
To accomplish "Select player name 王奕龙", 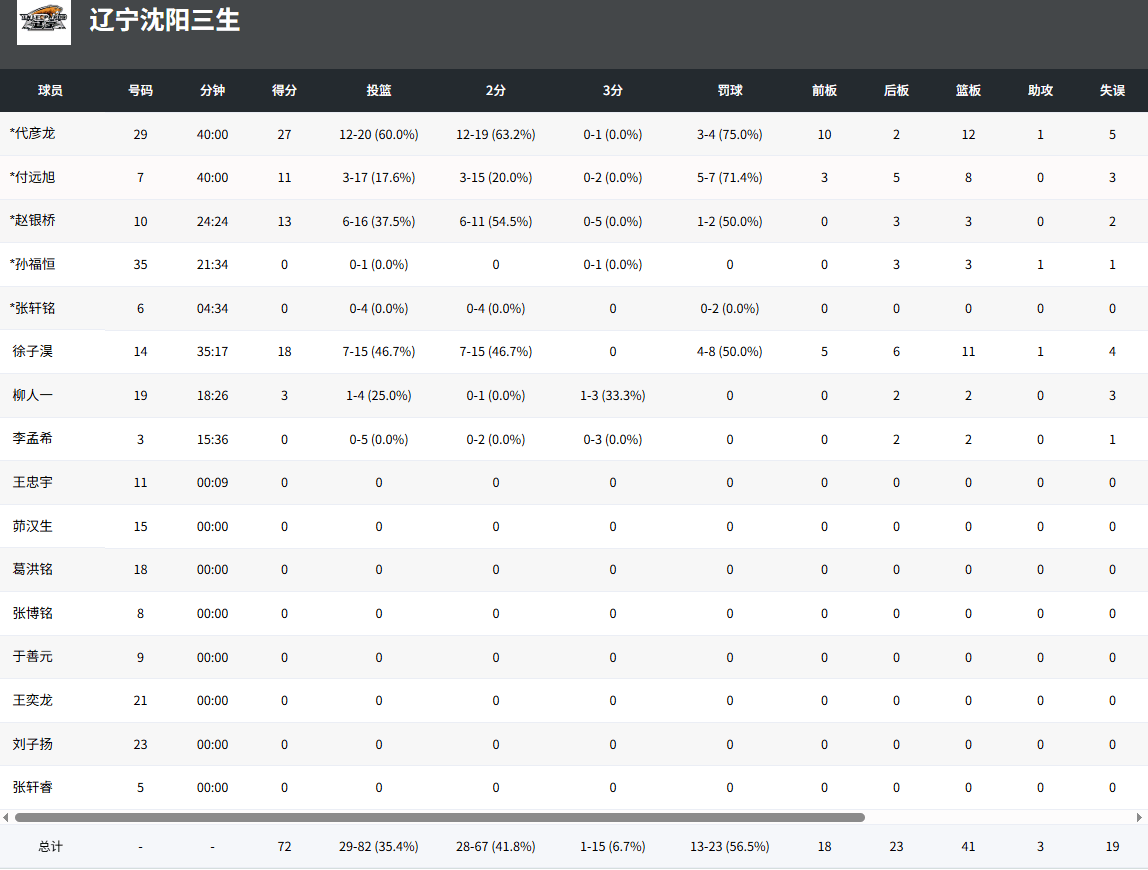I will click(32, 700).
